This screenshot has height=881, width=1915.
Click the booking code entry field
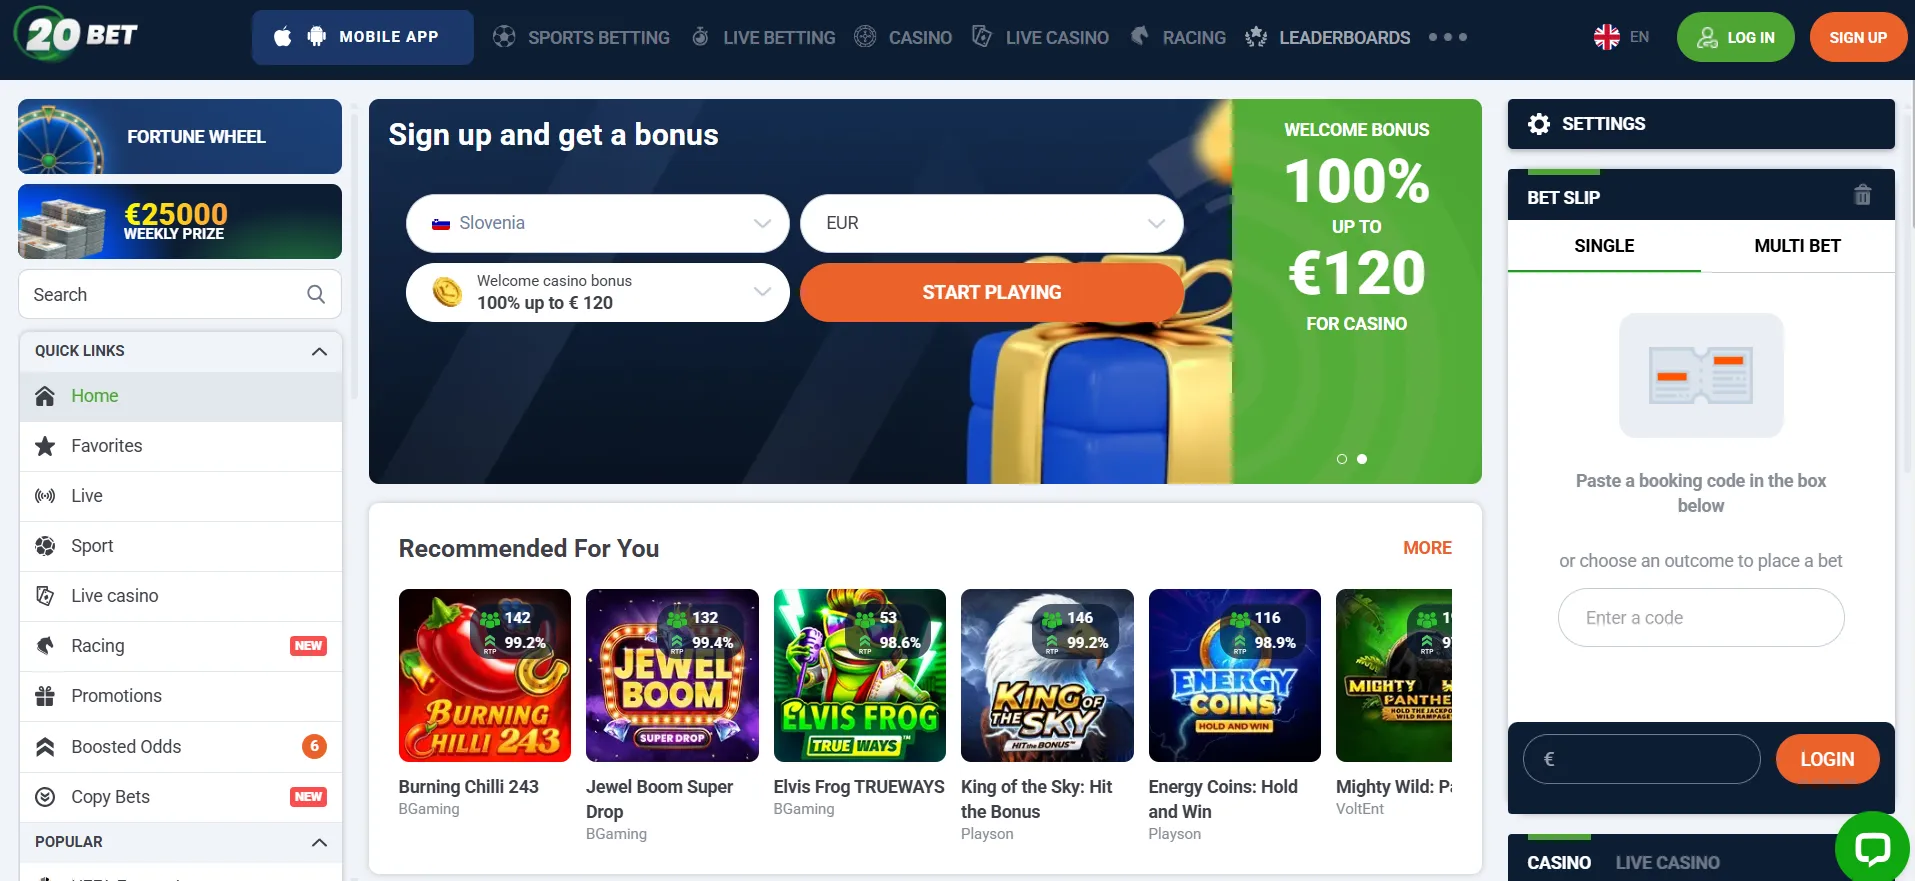1700,617
